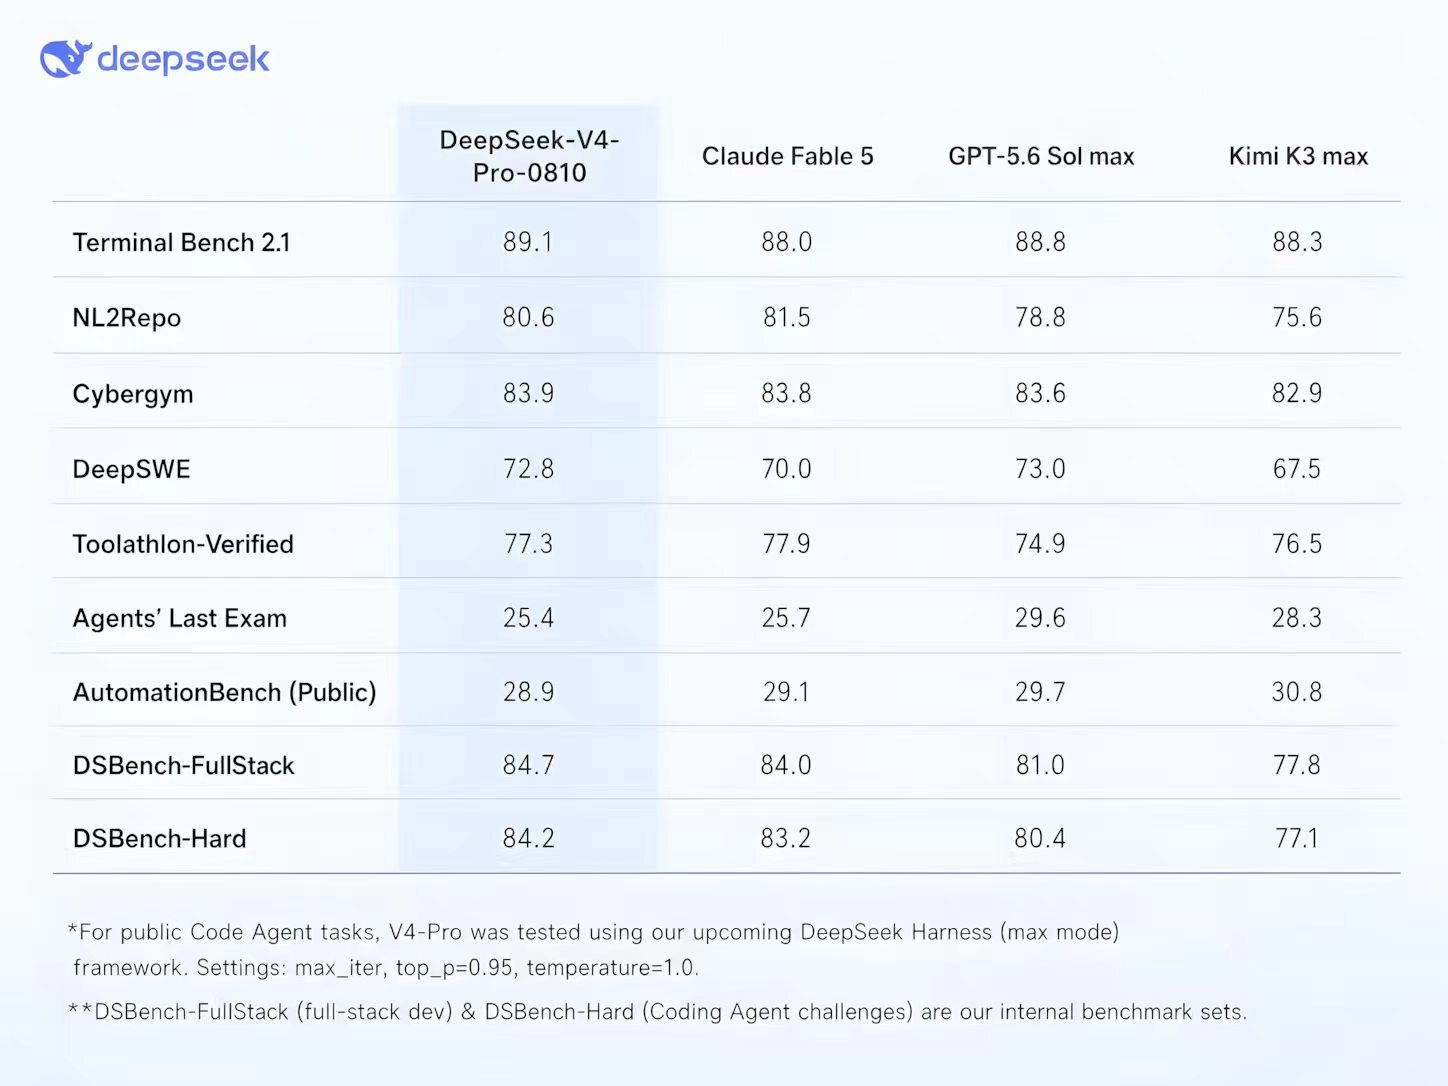Click the Kimi K3 max header
The width and height of the screenshot is (1448, 1086).
(1298, 156)
